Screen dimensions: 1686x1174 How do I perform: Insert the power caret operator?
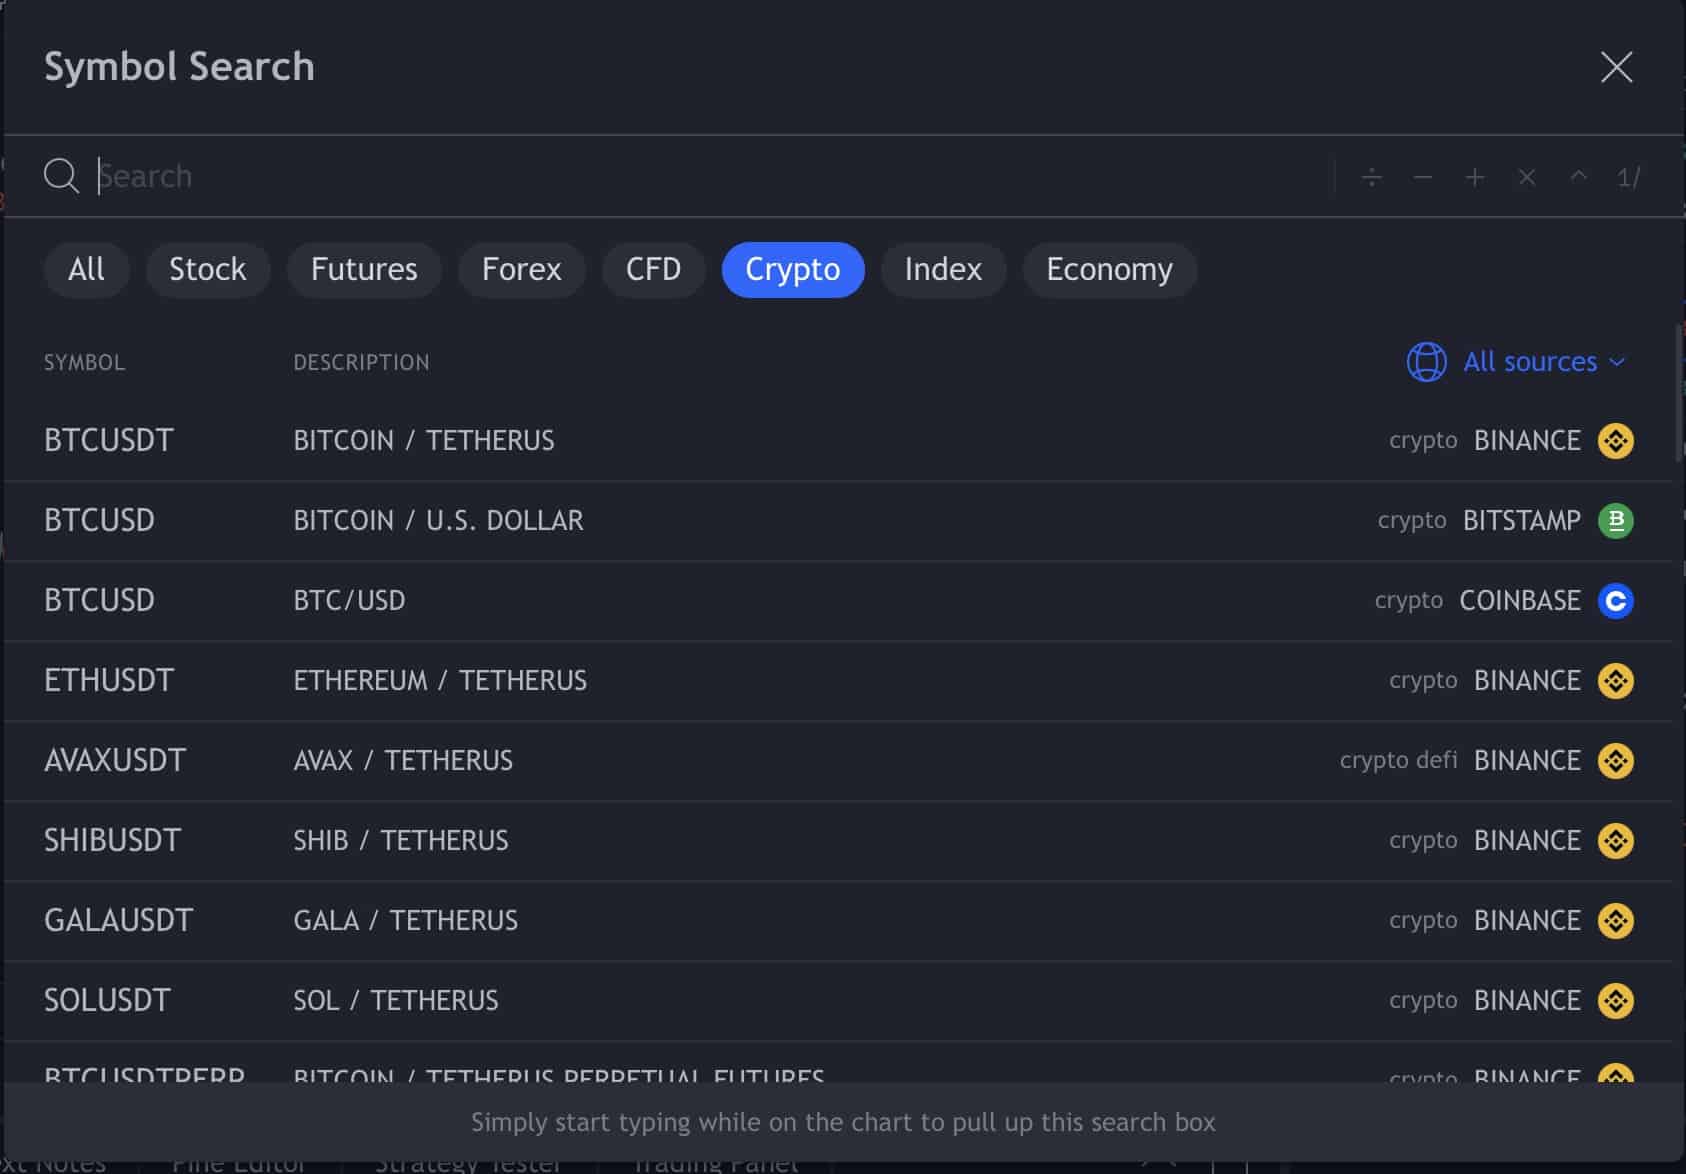click(x=1578, y=177)
